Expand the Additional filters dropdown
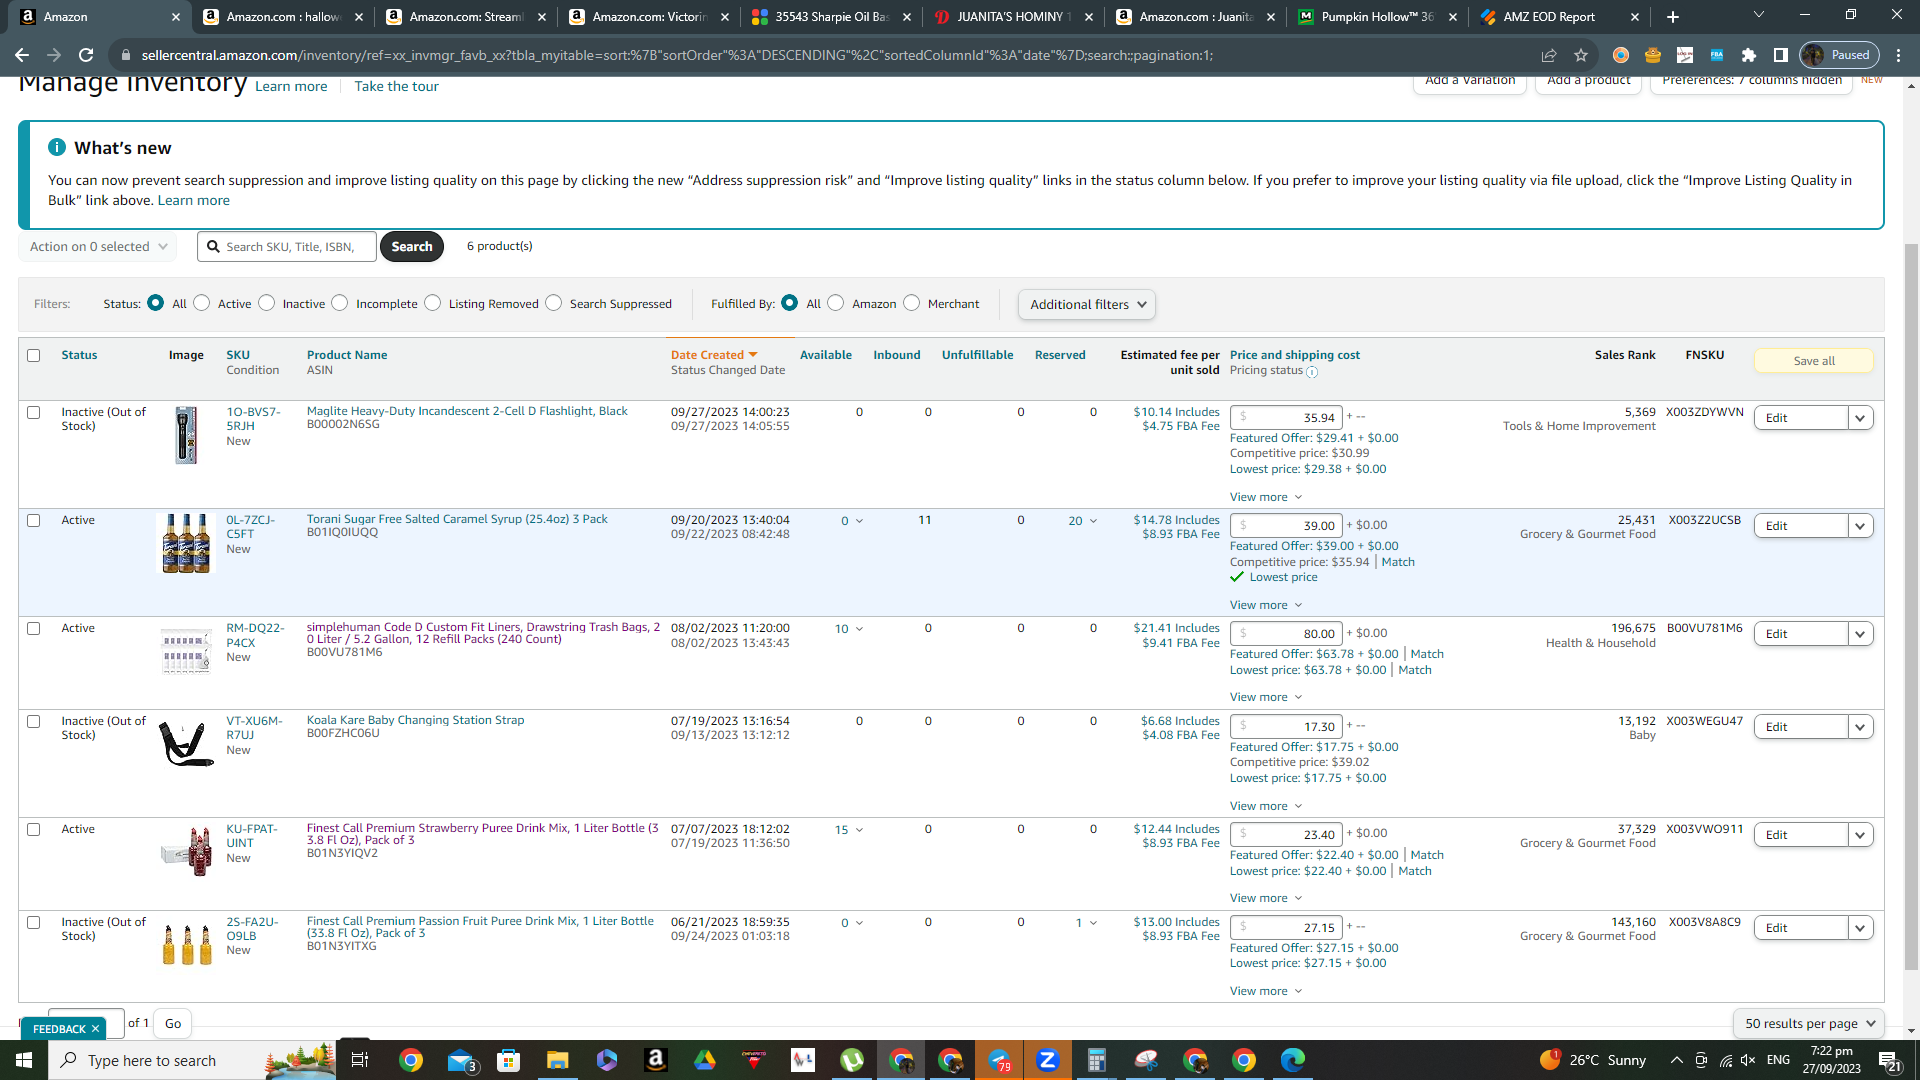The width and height of the screenshot is (1920, 1080). point(1087,305)
